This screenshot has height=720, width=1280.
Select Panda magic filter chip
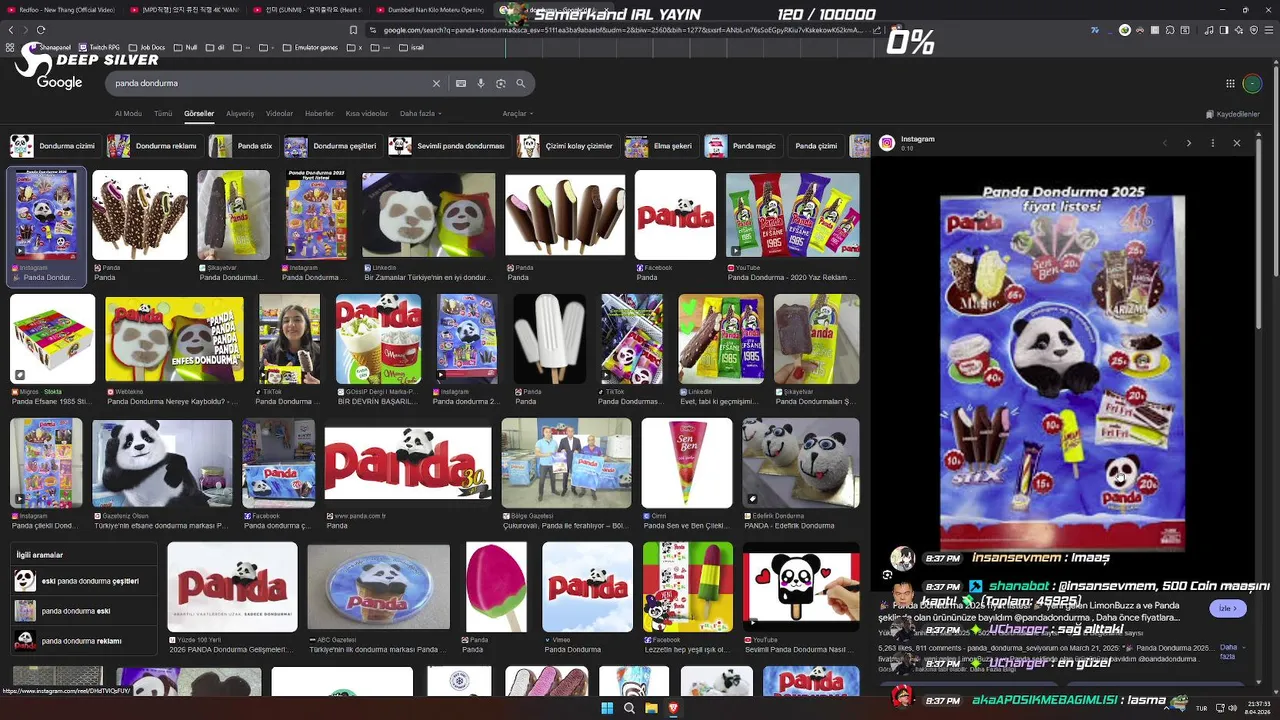[x=742, y=146]
